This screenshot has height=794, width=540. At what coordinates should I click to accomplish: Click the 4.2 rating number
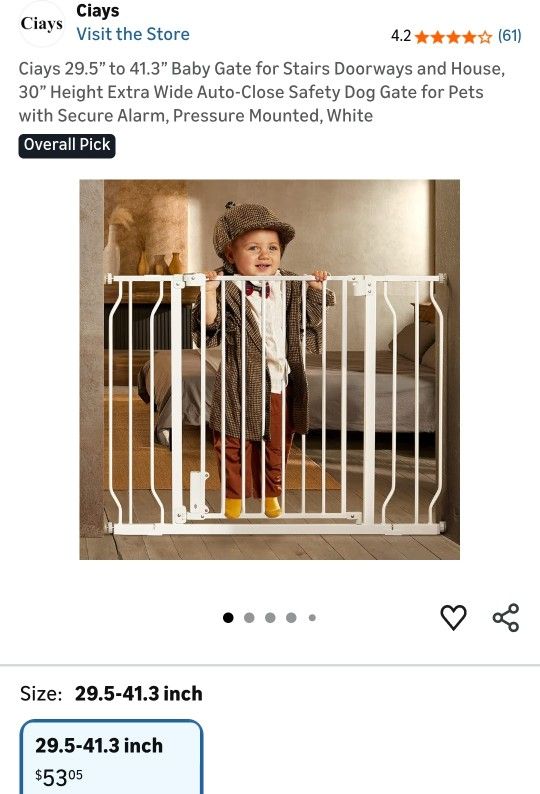(x=401, y=36)
